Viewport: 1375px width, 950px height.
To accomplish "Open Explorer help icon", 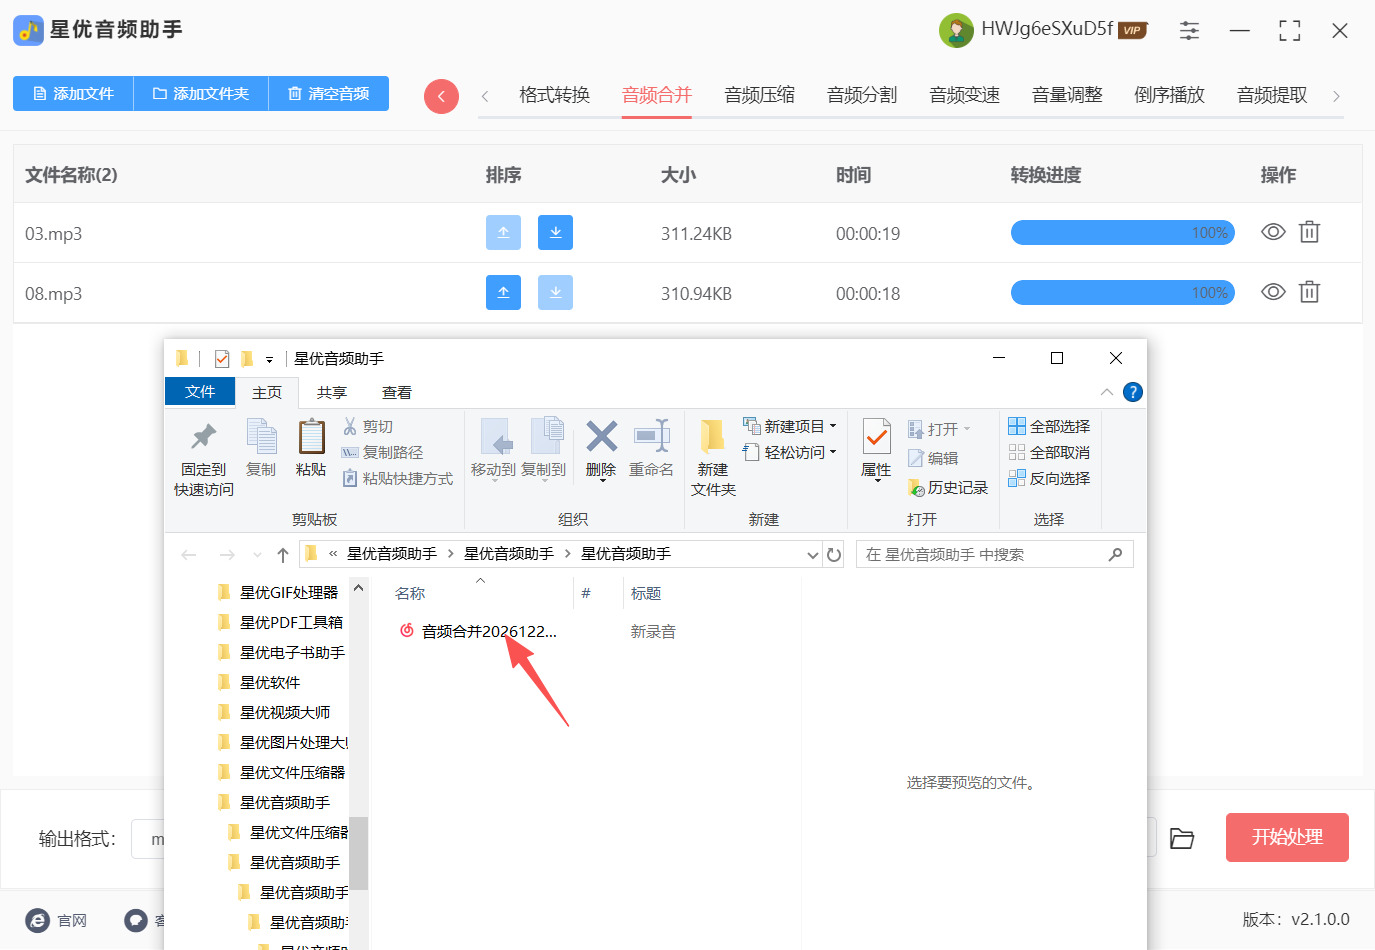I will pyautogui.click(x=1133, y=392).
